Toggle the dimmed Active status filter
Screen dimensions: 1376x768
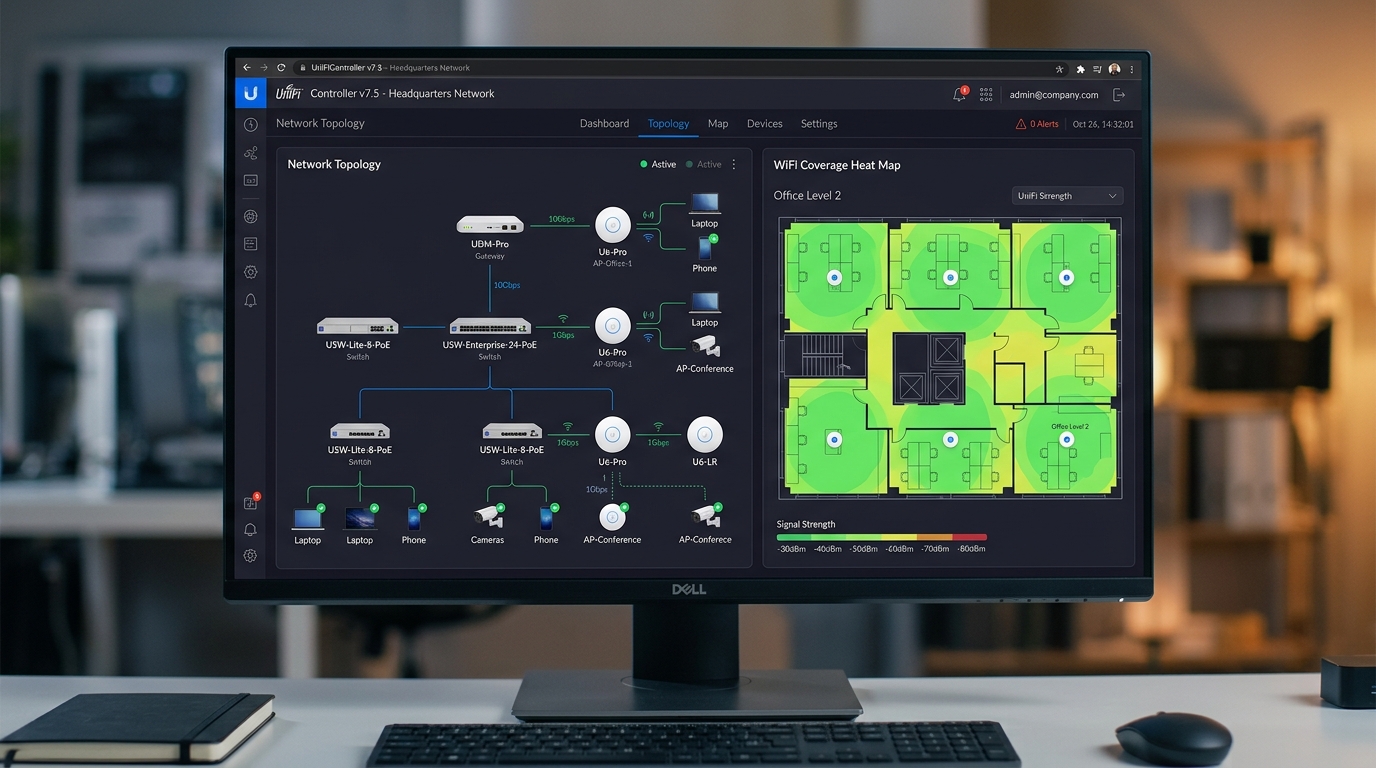704,164
